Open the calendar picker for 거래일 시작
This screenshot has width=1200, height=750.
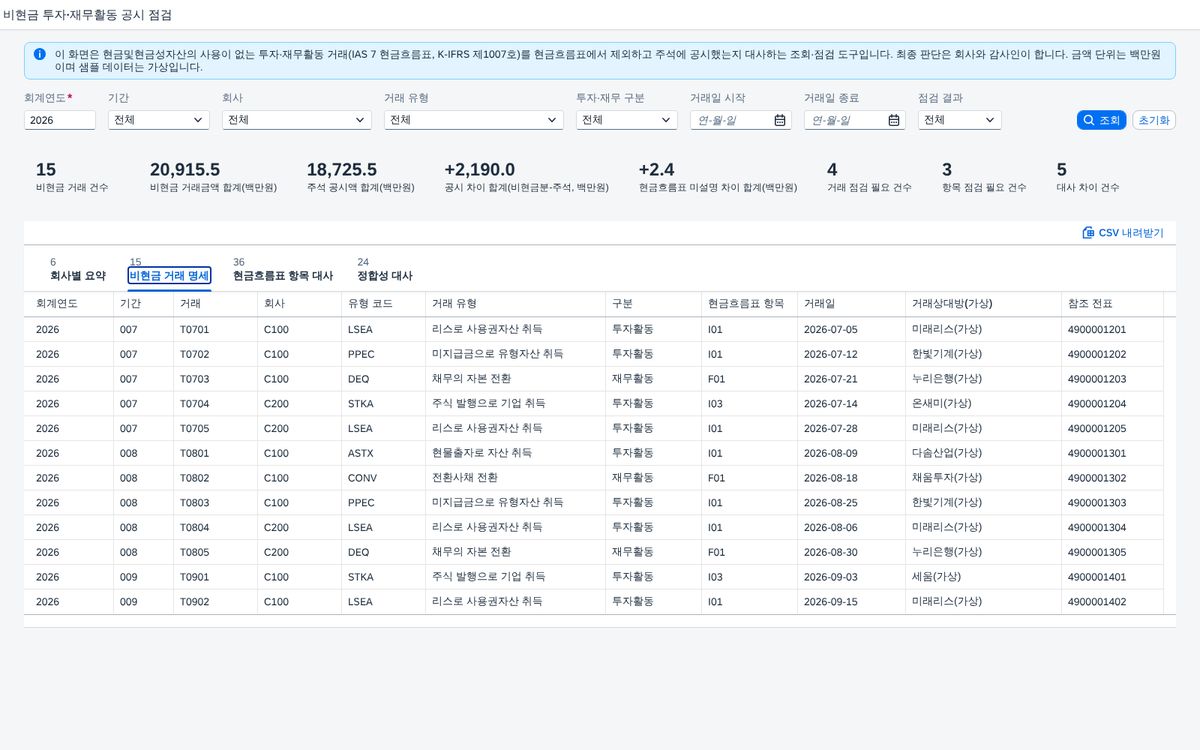[x=780, y=120]
